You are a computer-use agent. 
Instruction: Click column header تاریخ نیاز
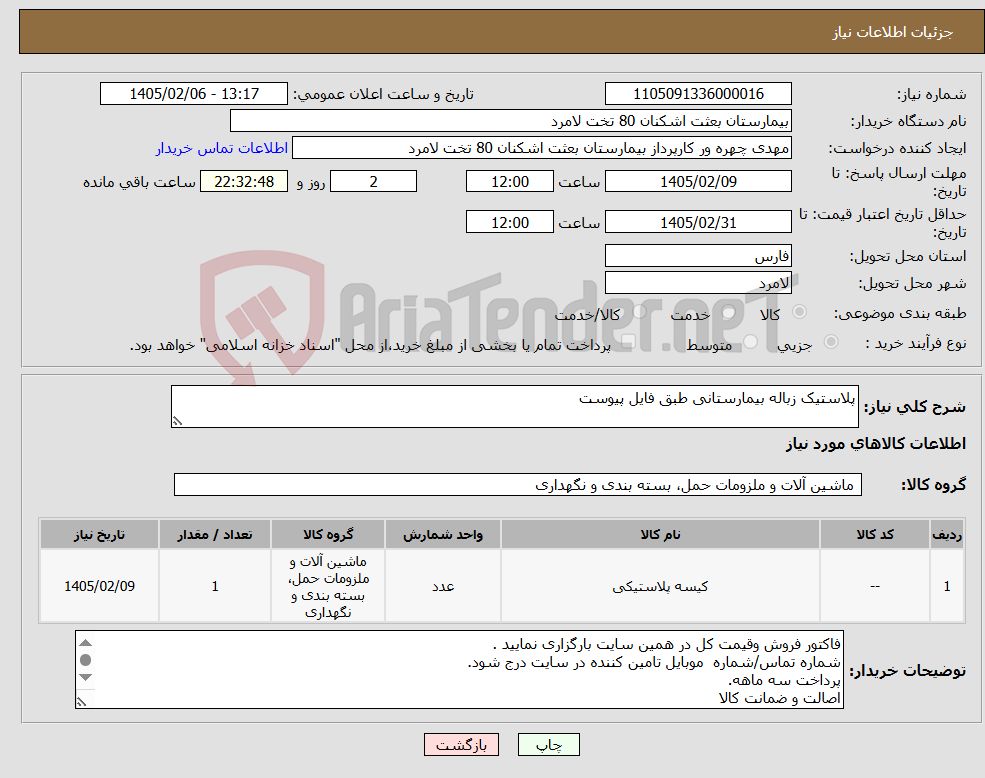click(99, 534)
